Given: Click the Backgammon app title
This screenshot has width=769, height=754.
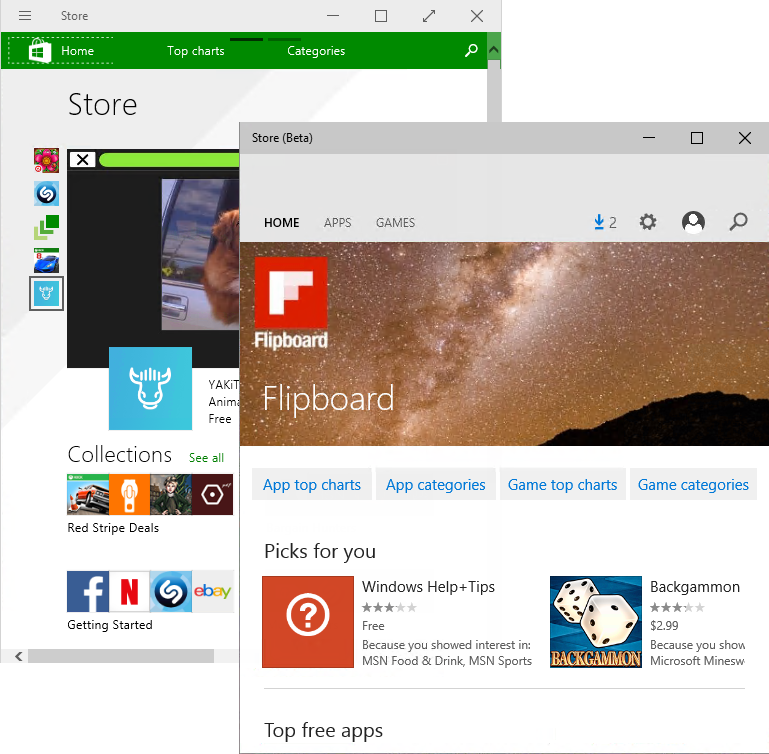Looking at the screenshot, I should click(x=695, y=587).
